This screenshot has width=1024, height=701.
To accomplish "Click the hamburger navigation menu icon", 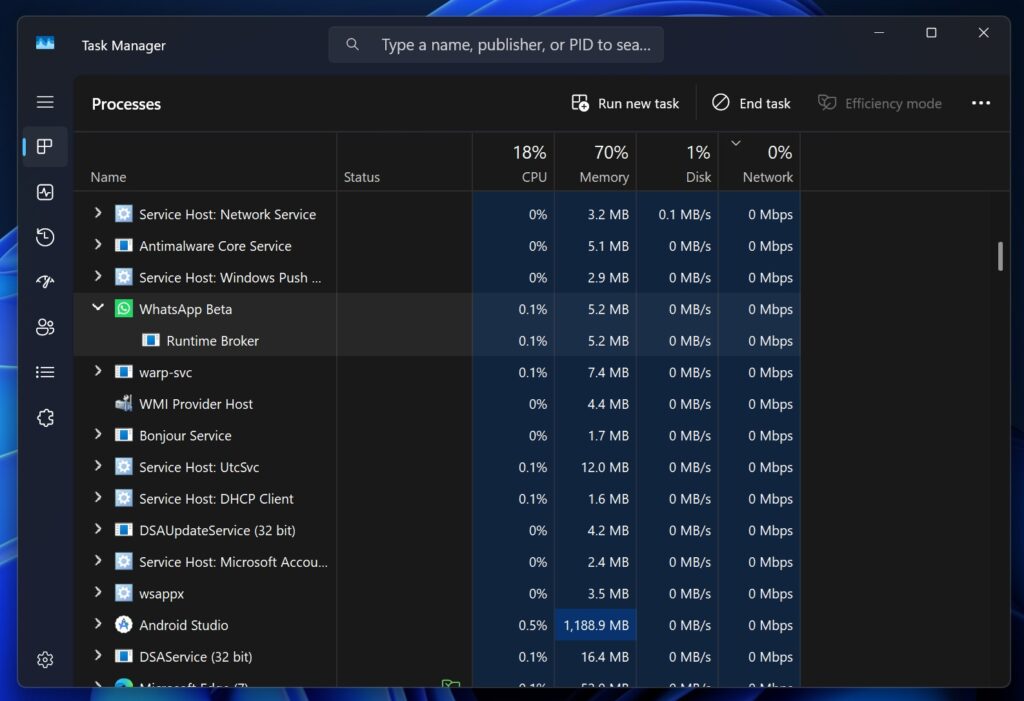I will coord(44,101).
